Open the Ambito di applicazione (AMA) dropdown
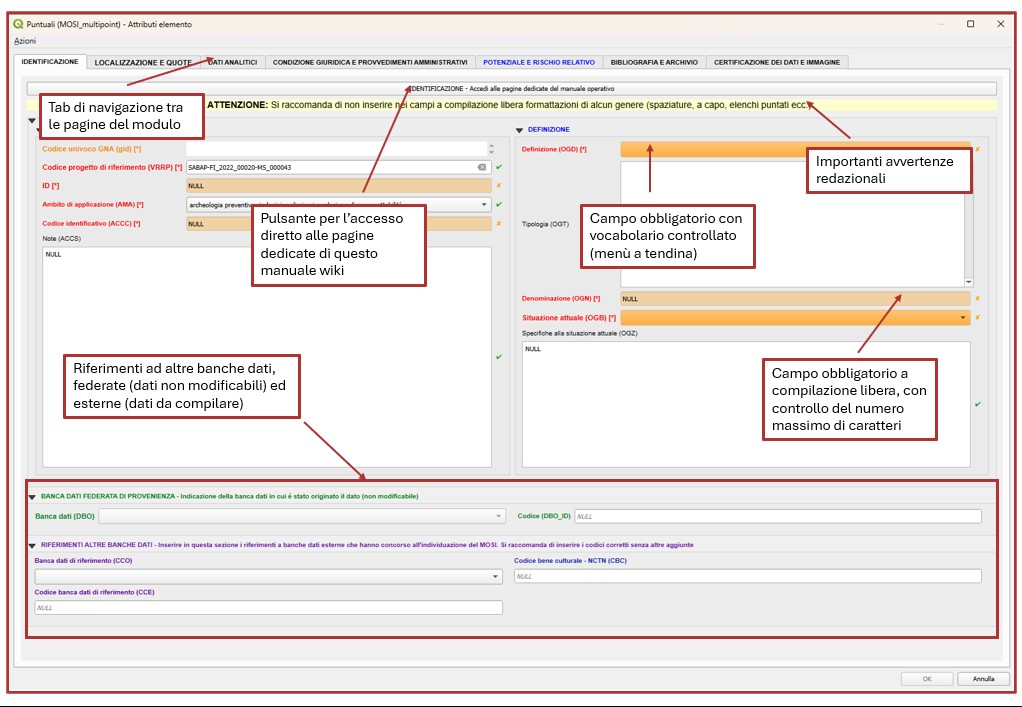Screen dimensions: 1022x707 (x=484, y=205)
